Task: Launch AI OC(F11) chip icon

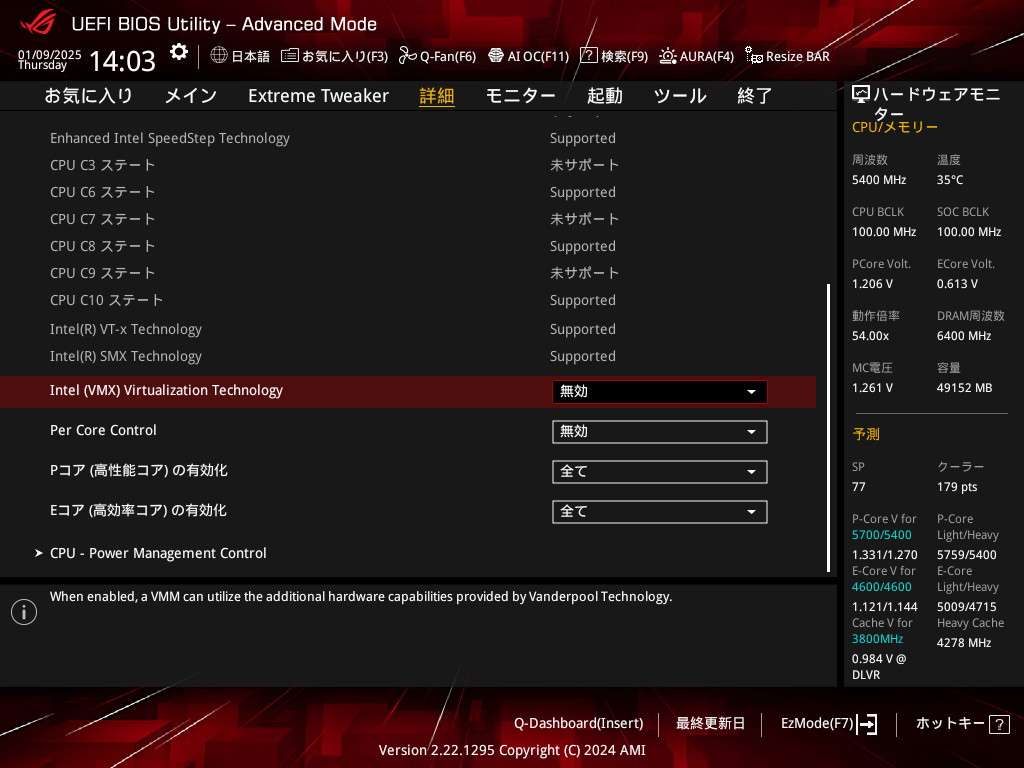Action: (x=495, y=56)
